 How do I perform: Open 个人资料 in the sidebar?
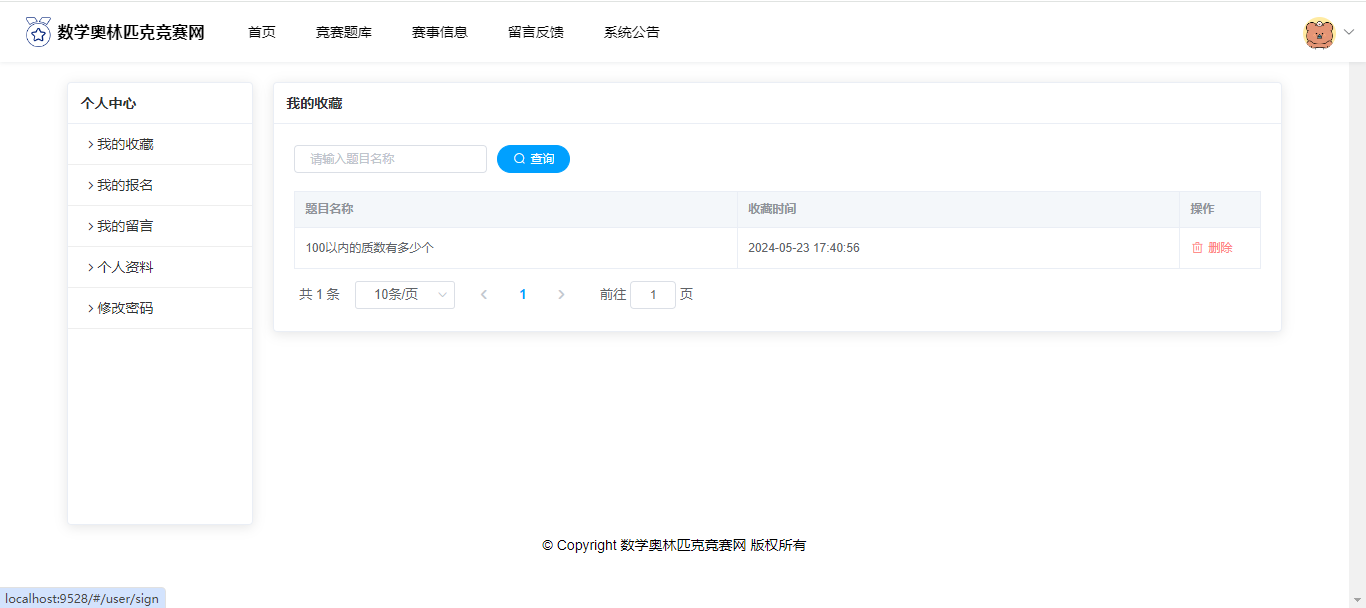coord(125,267)
